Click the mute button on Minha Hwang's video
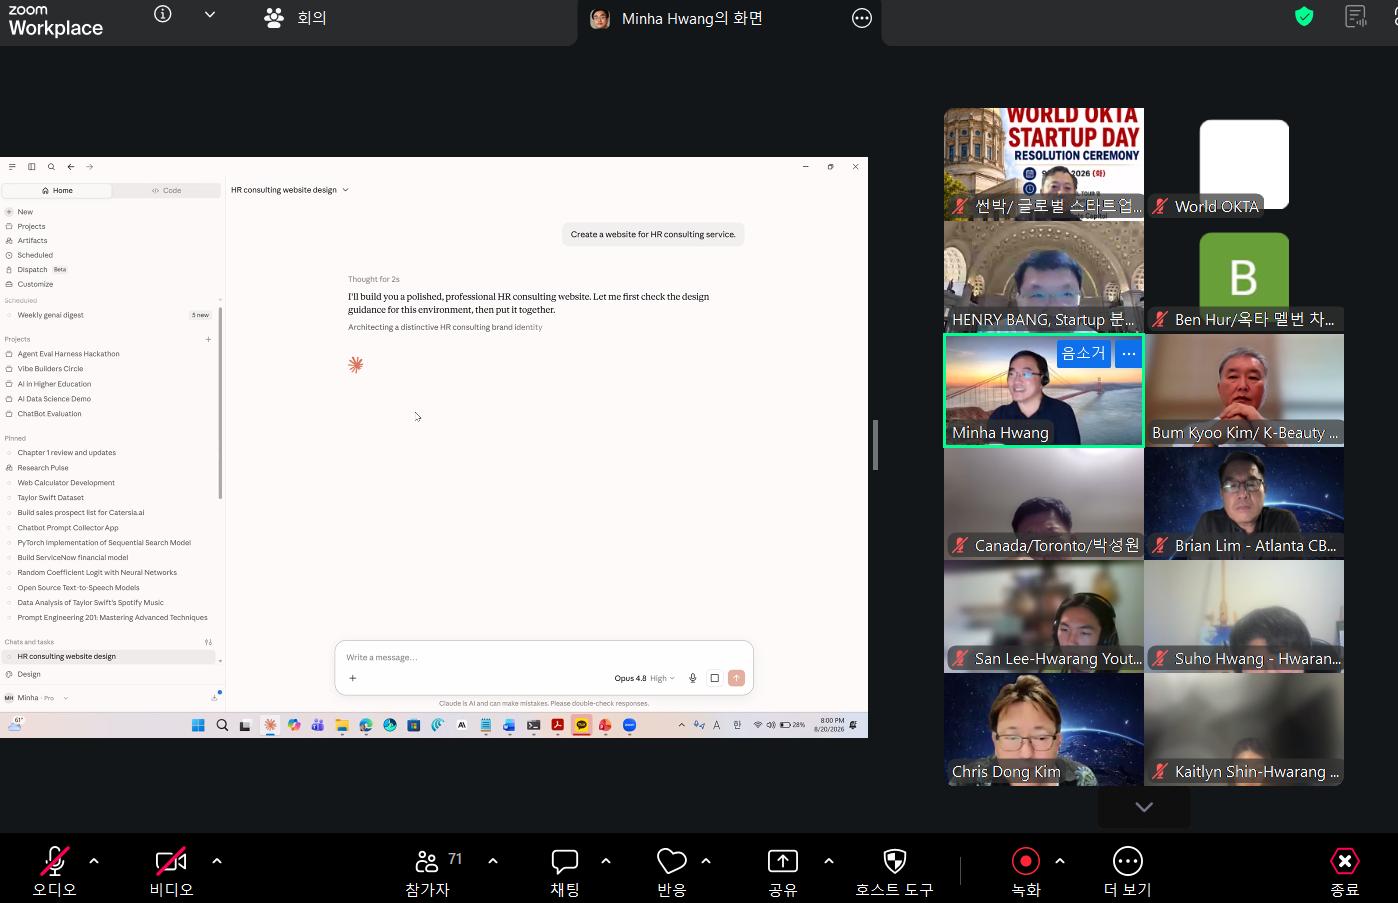This screenshot has height=903, width=1398. 1083,353
